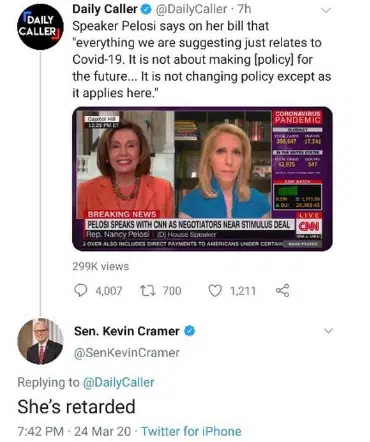Open Sen. Kevin Cramer's profile picture
This screenshot has height=442, width=370.
pos(40,341)
